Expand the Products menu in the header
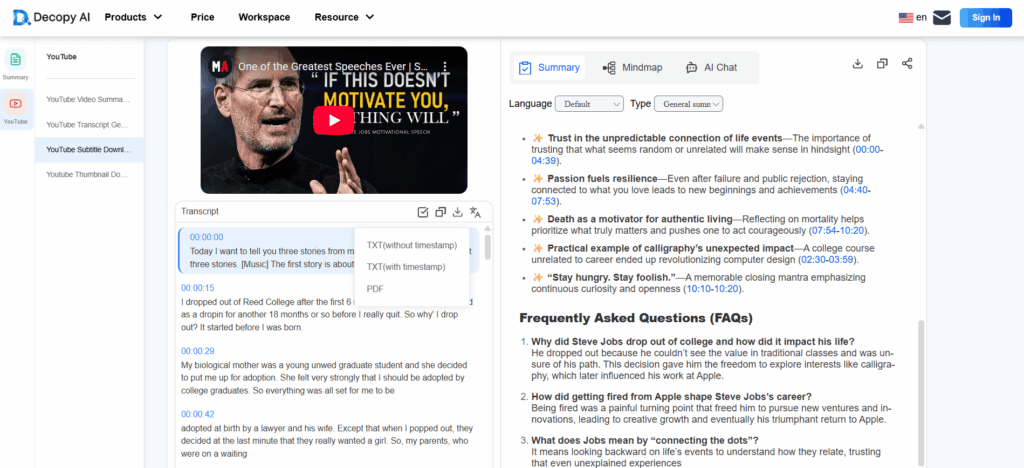The height and width of the screenshot is (468, 1024). pyautogui.click(x=133, y=17)
